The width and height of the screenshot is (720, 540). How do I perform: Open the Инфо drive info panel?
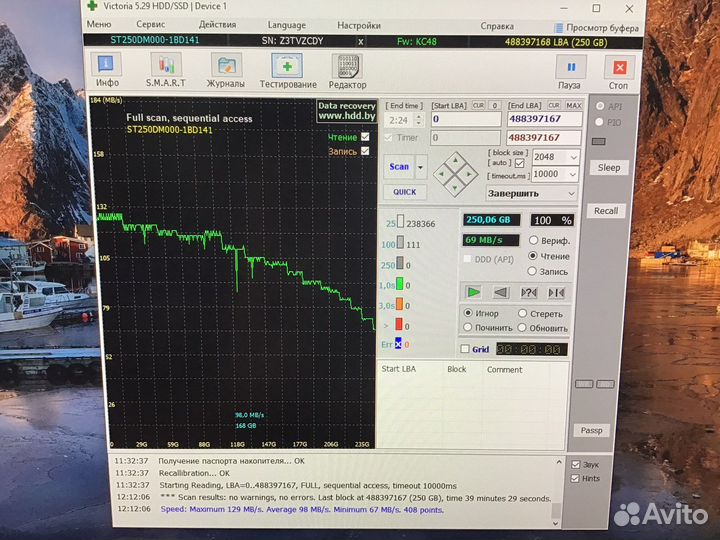coord(106,71)
